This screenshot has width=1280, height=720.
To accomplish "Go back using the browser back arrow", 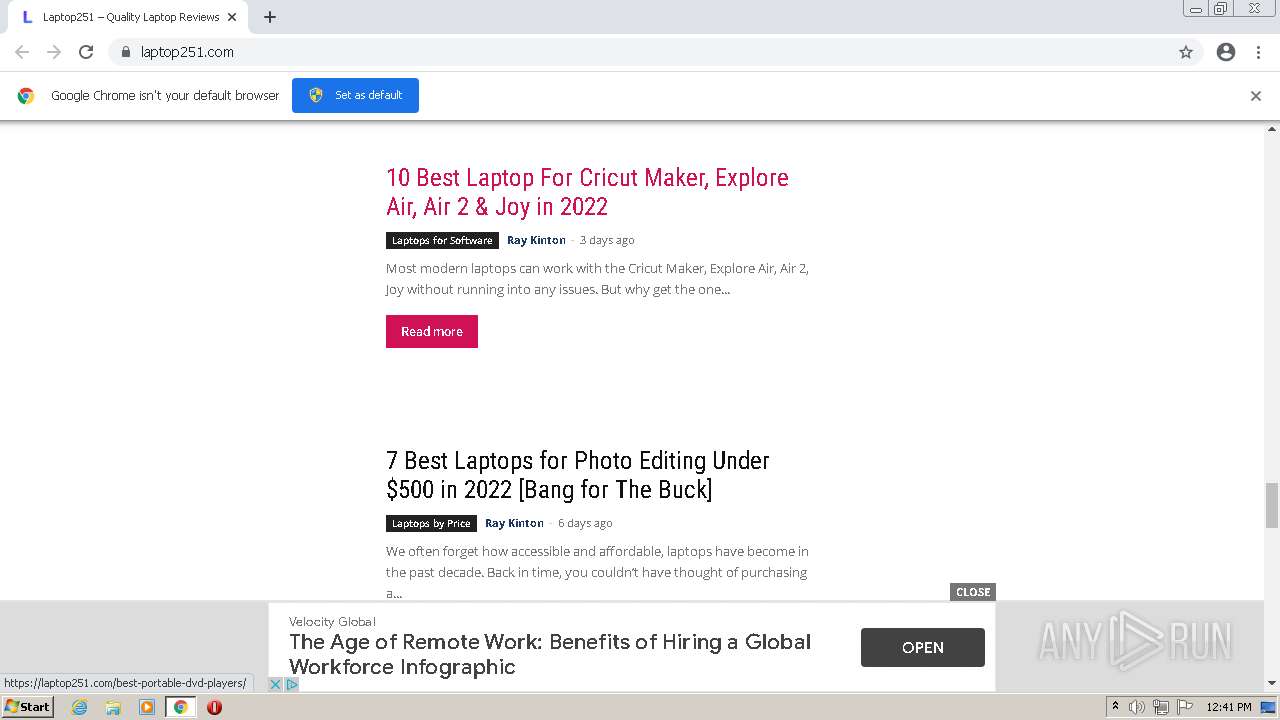I will [22, 52].
